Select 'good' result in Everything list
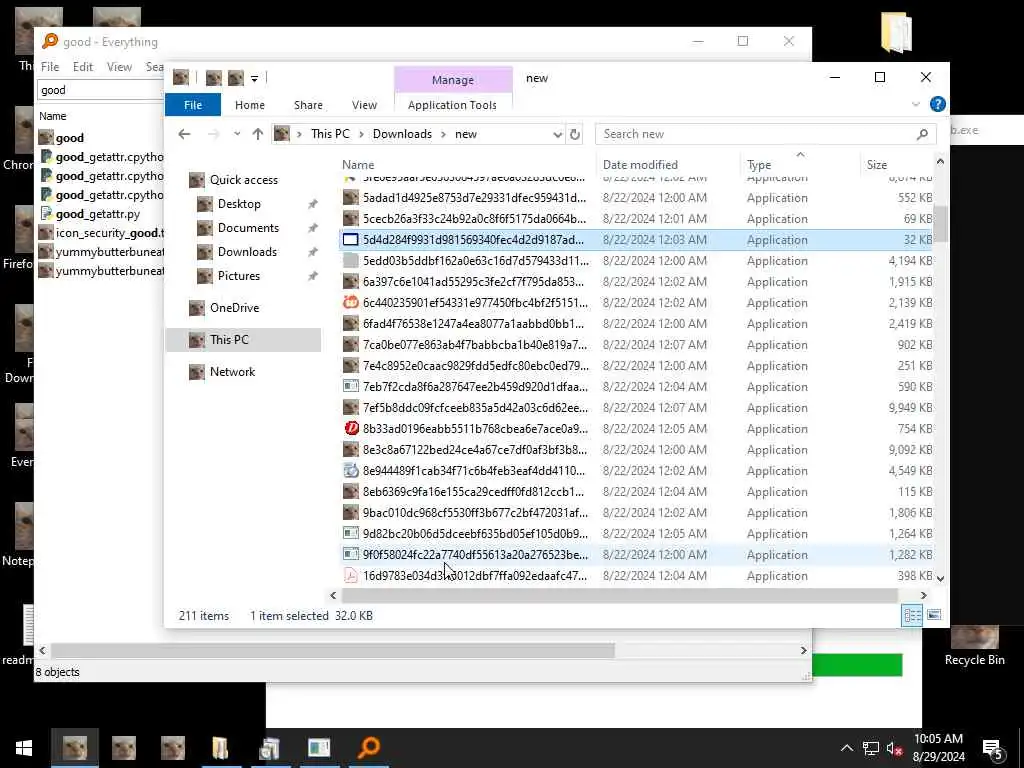This screenshot has height=768, width=1024. click(x=69, y=138)
